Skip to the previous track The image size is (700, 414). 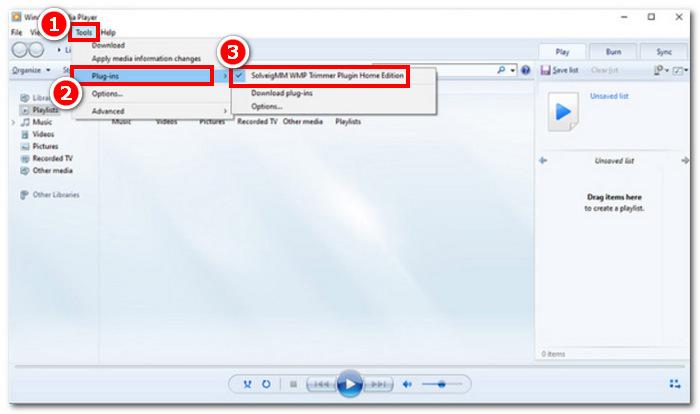(320, 384)
